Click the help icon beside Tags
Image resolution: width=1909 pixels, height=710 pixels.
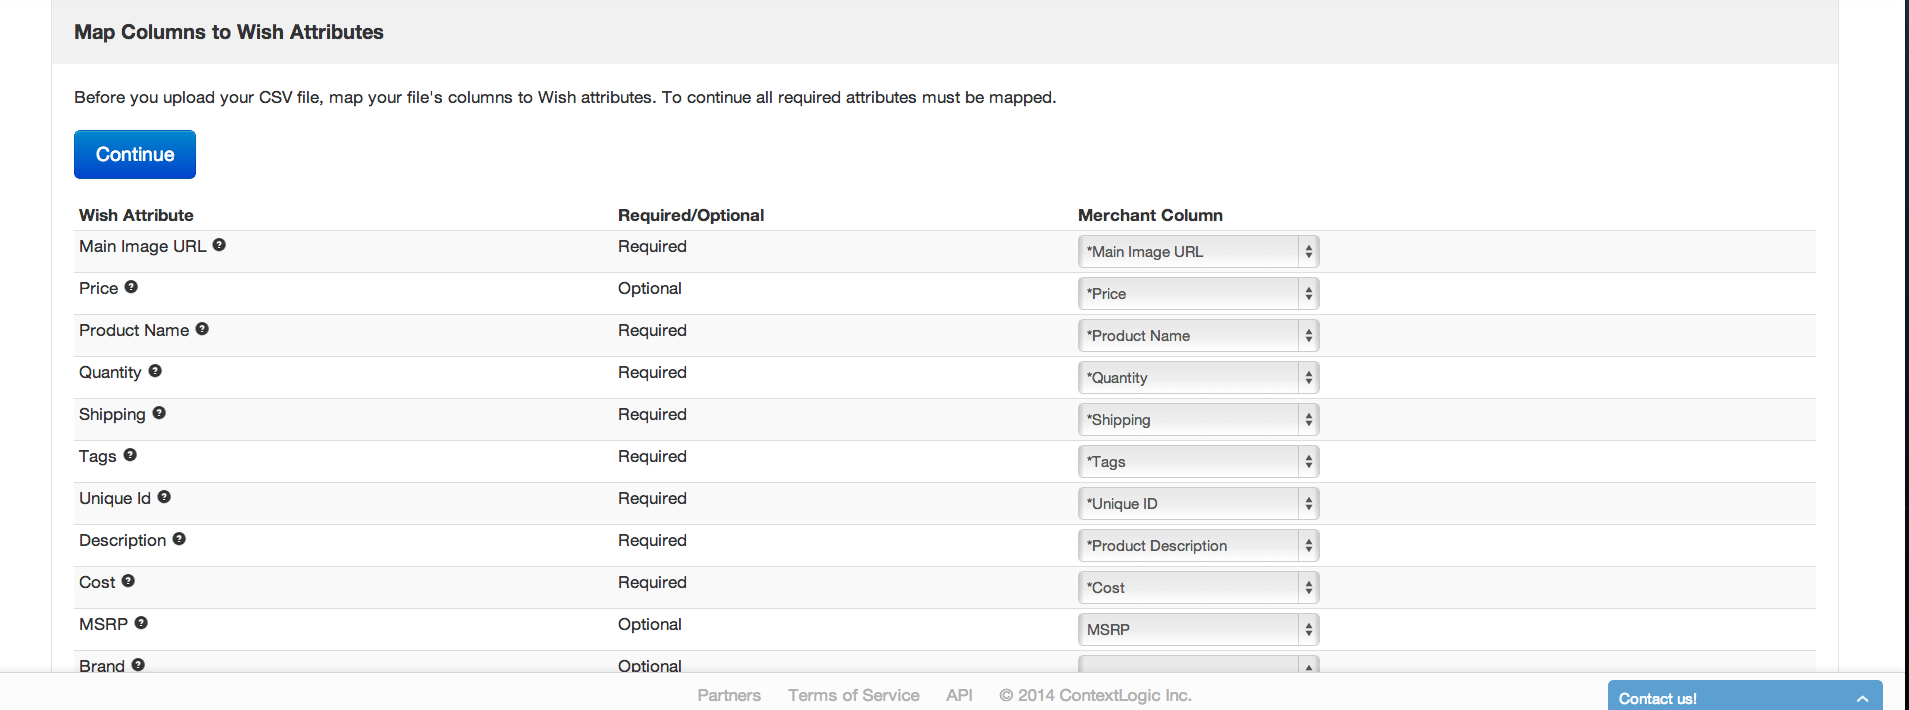(x=130, y=455)
